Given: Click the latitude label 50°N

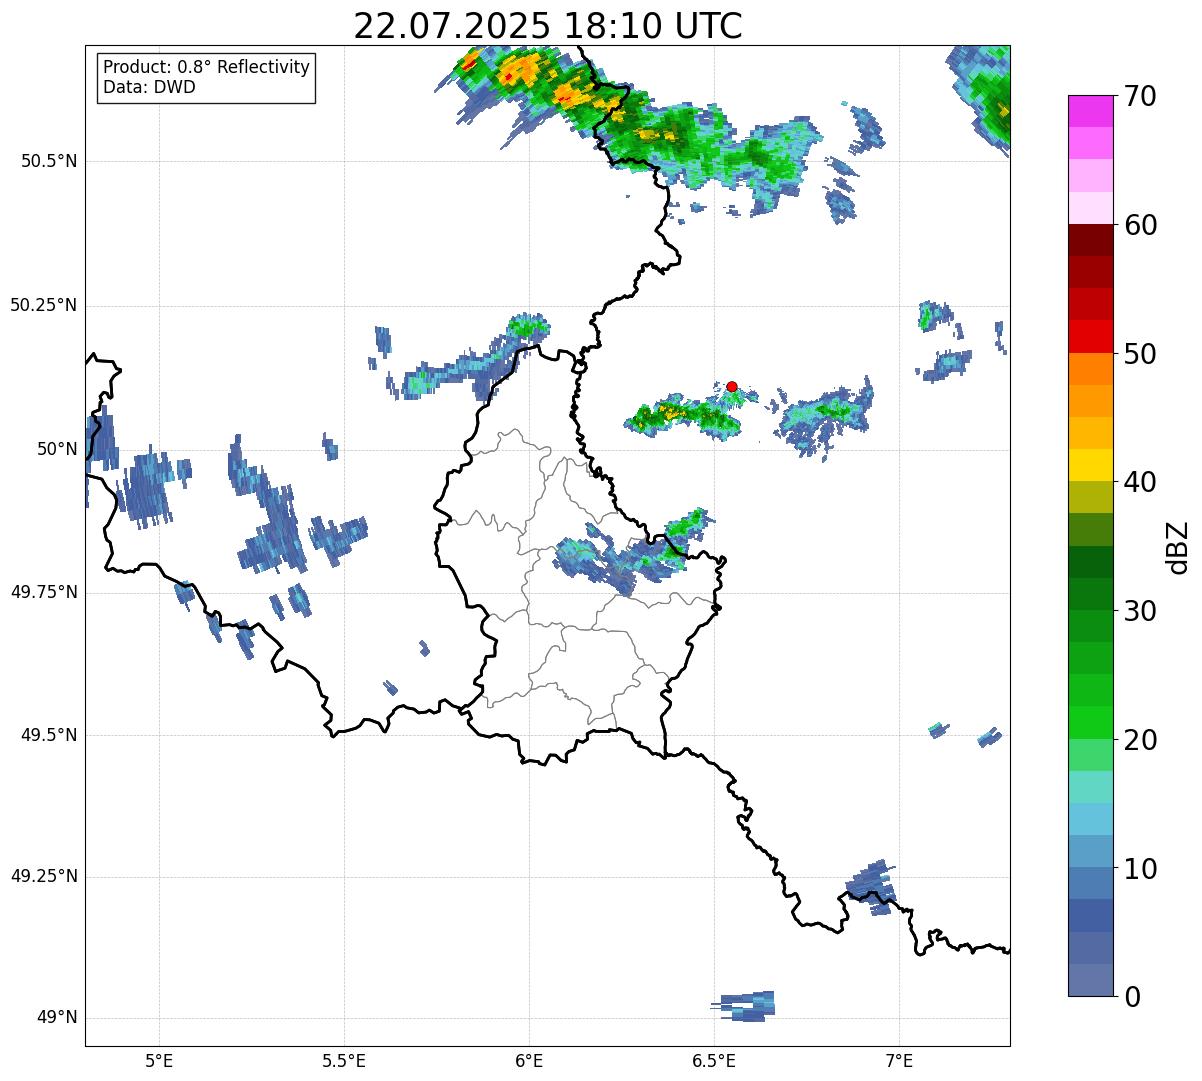Looking at the screenshot, I should [57, 449].
